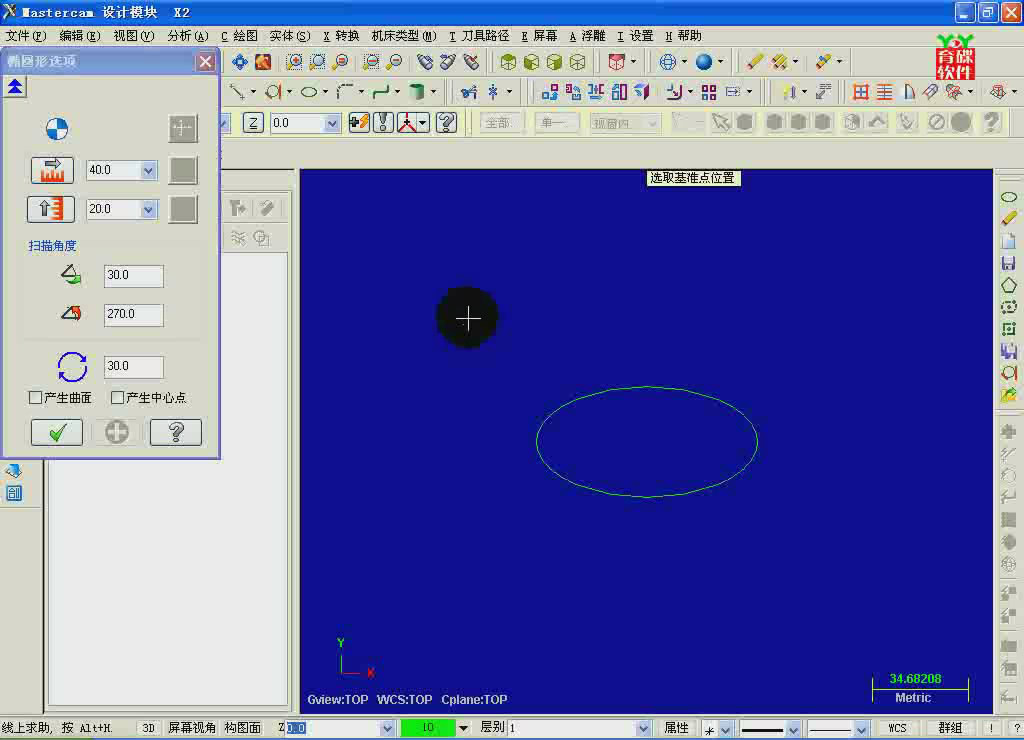Viewport: 1024px width, 740px height.
Task: Select the fillet corner tool
Action: [345, 92]
